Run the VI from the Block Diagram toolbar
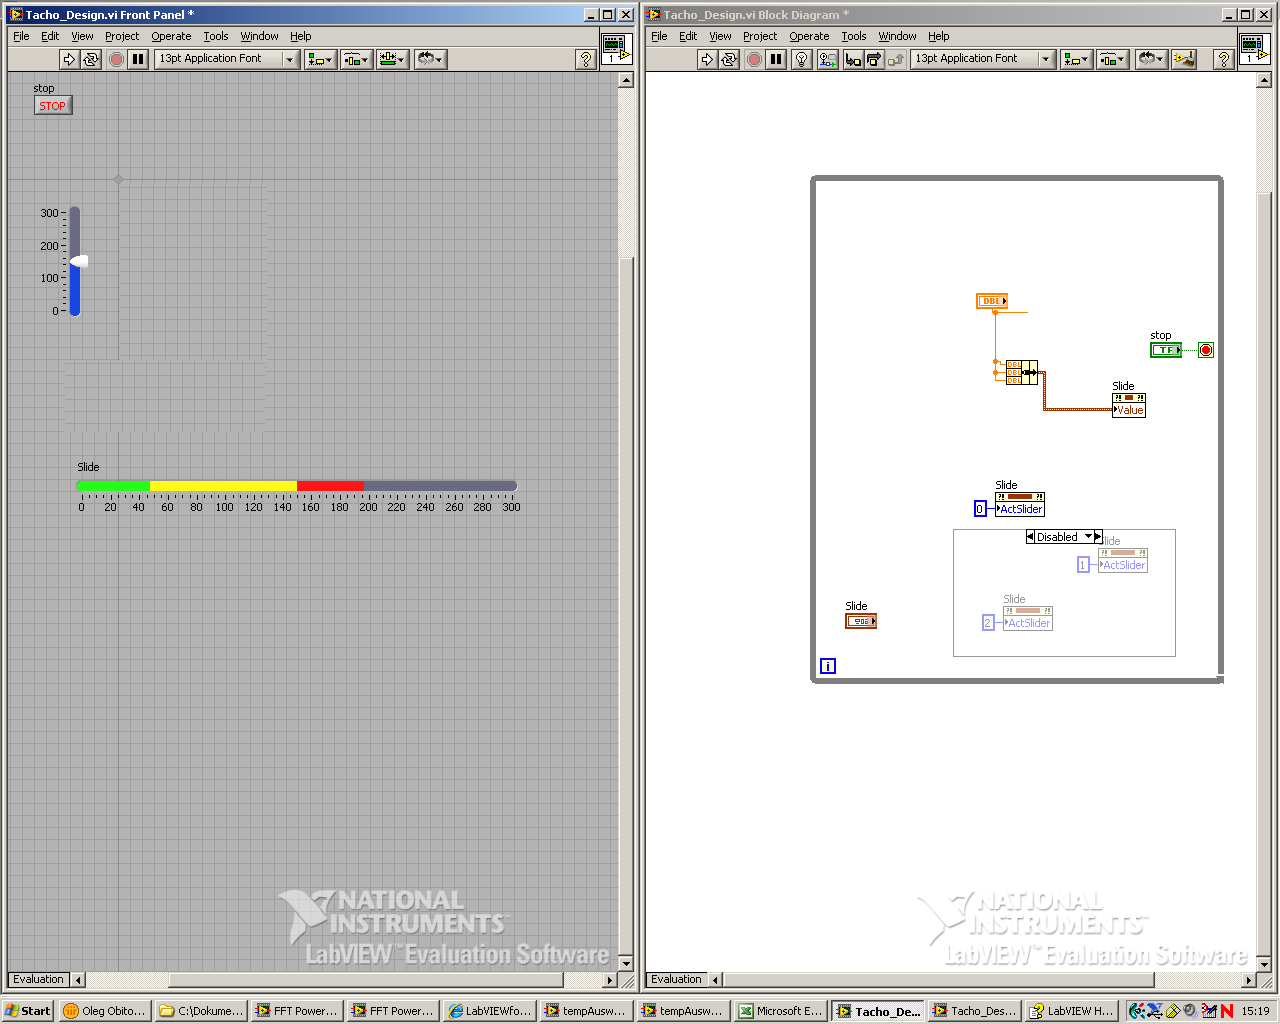Screen dimensions: 1280x1024 click(x=707, y=59)
